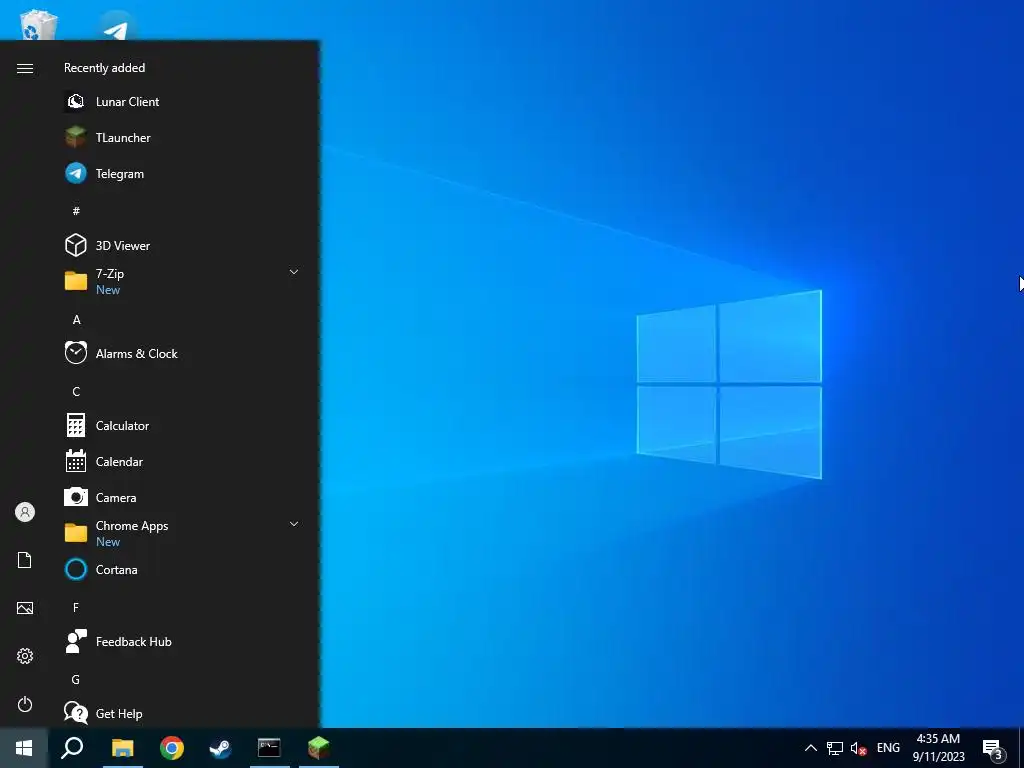Screen dimensions: 1024x768
Task: Click the Windows Start button
Action: (24, 748)
